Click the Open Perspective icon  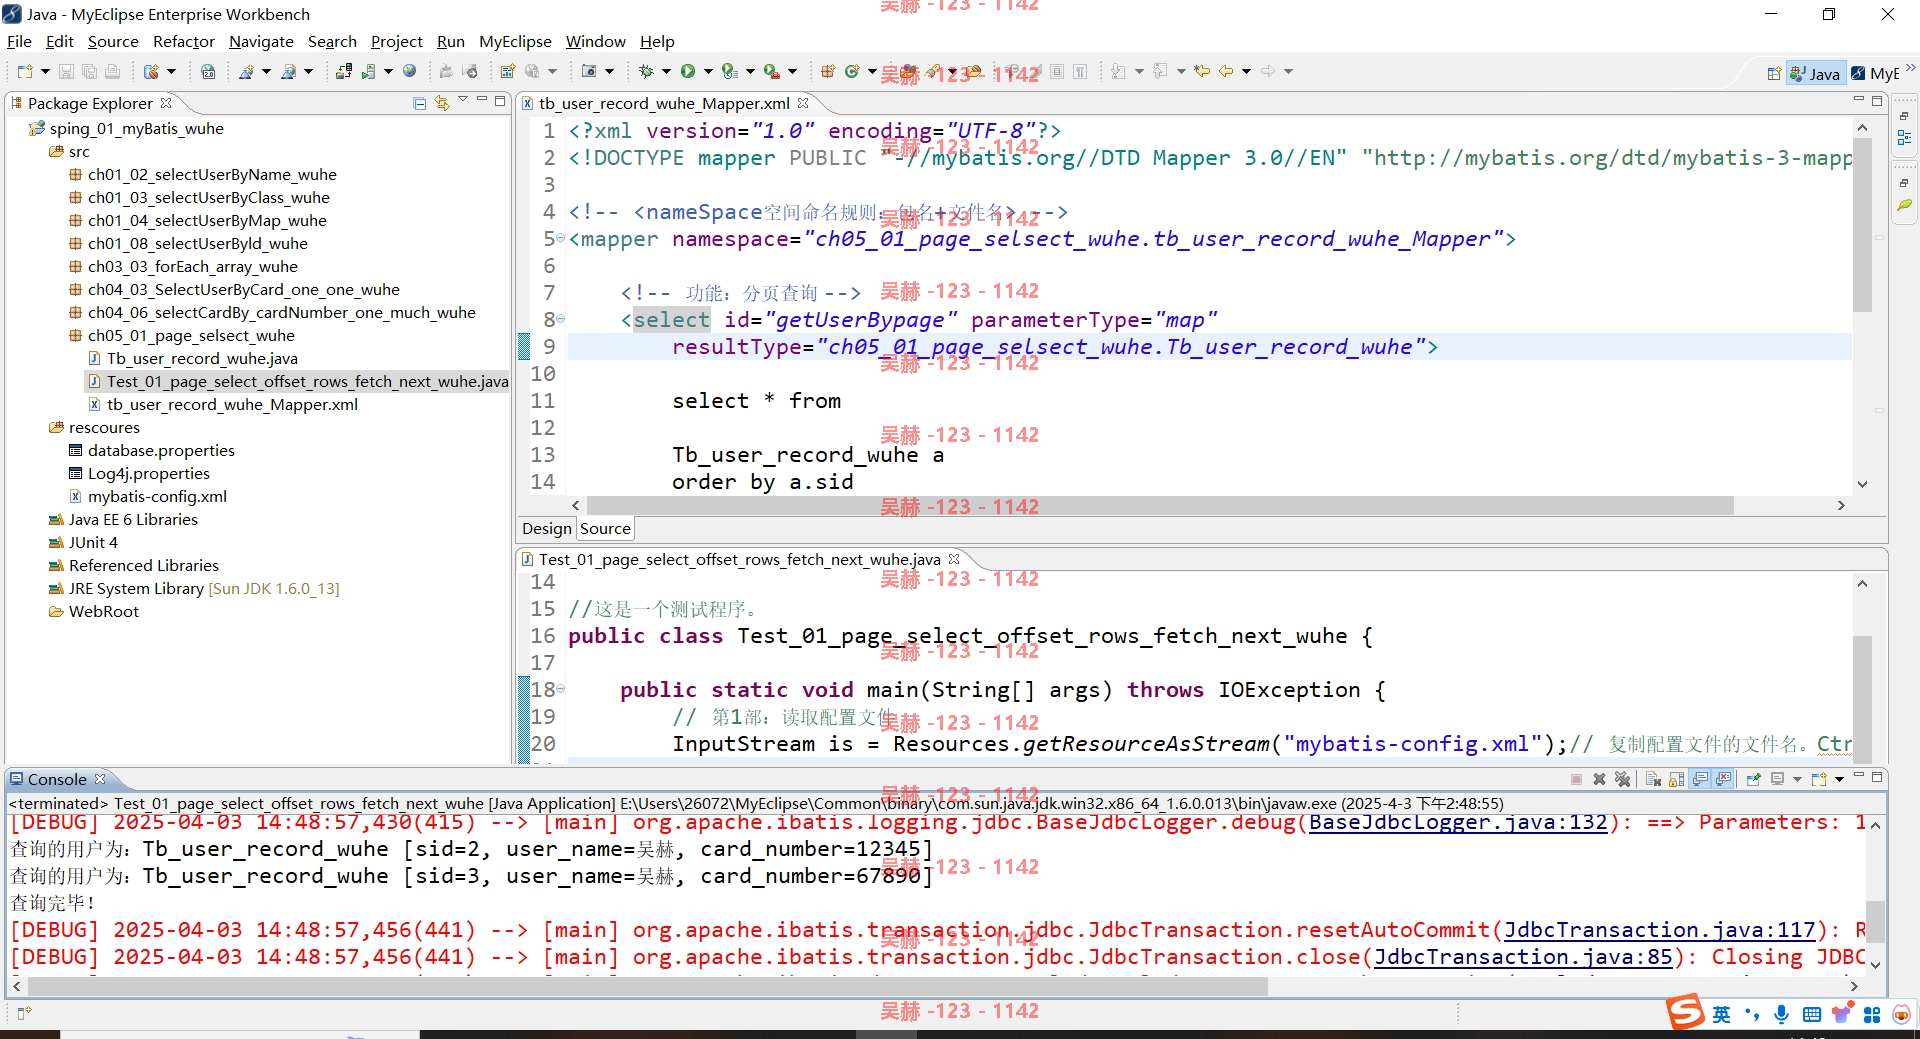pyautogui.click(x=1773, y=73)
